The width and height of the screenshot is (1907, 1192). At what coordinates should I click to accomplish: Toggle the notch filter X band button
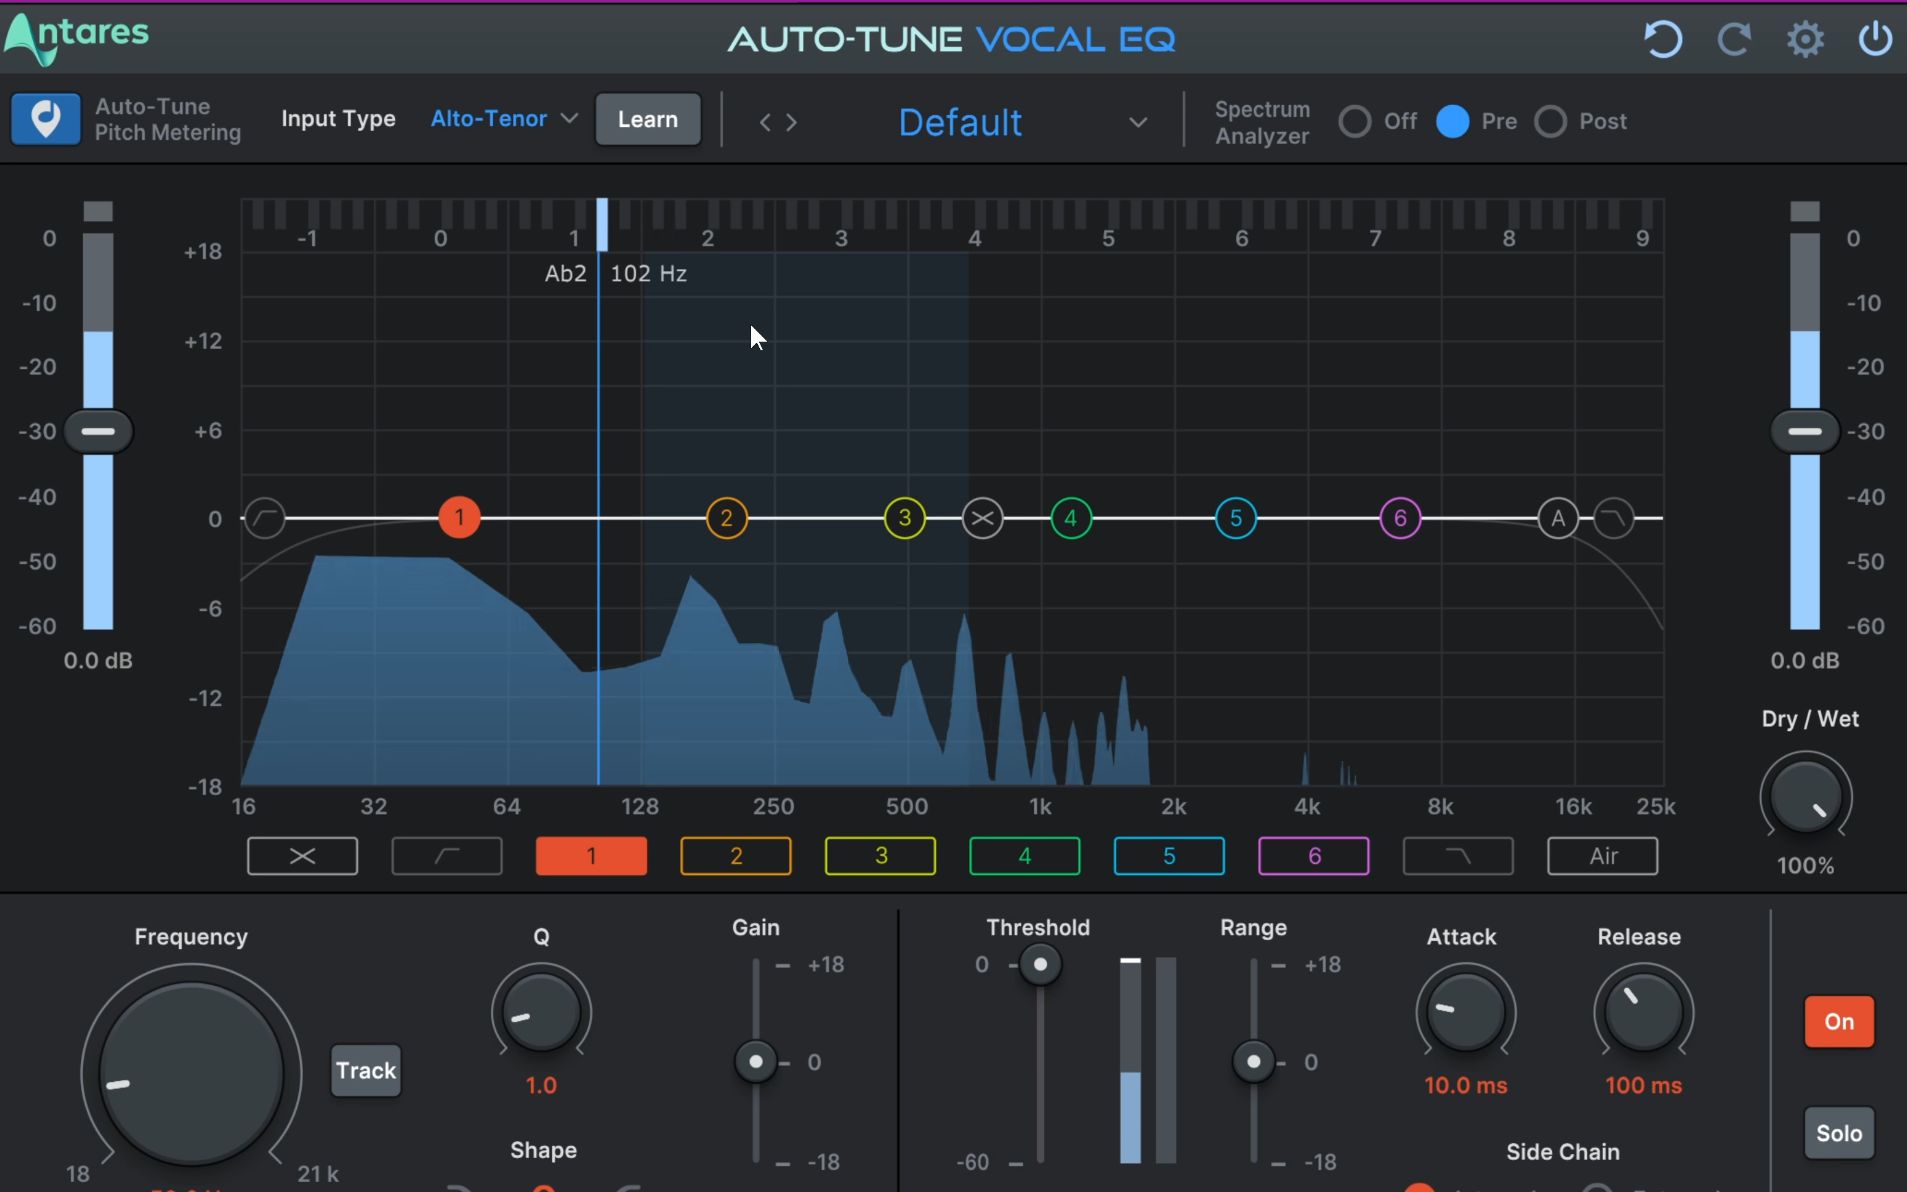pos(302,856)
